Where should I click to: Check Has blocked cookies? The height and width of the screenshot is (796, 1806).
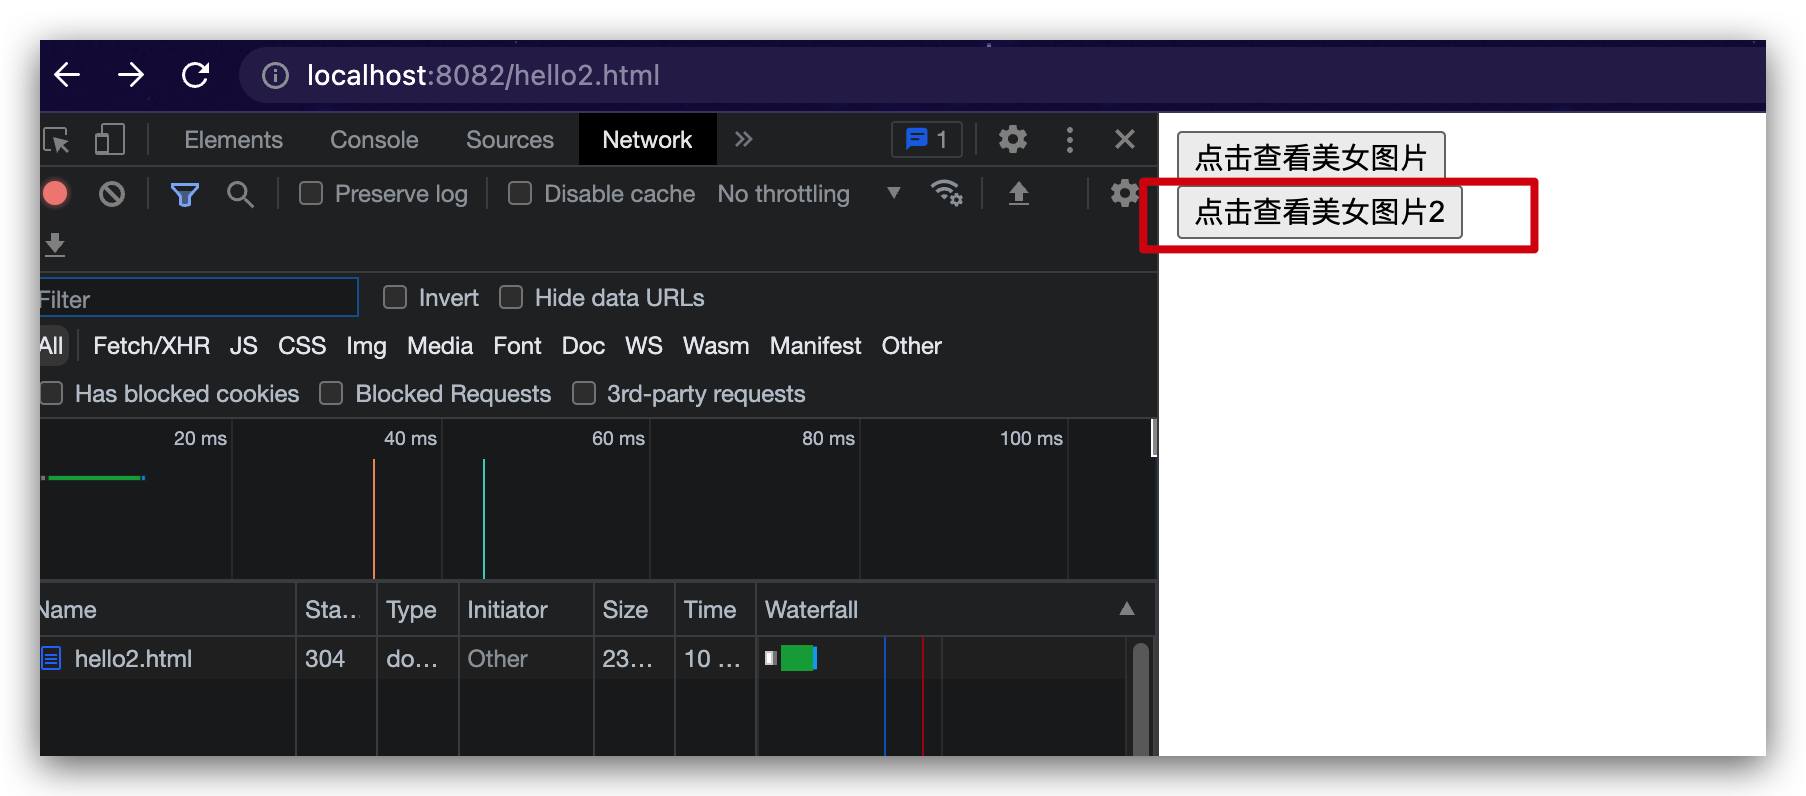(x=52, y=393)
